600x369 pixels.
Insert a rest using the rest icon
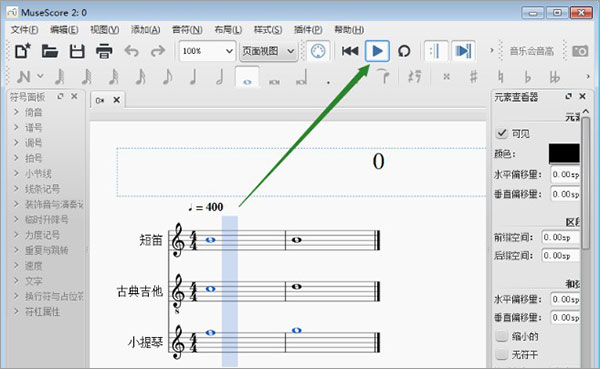(x=414, y=77)
